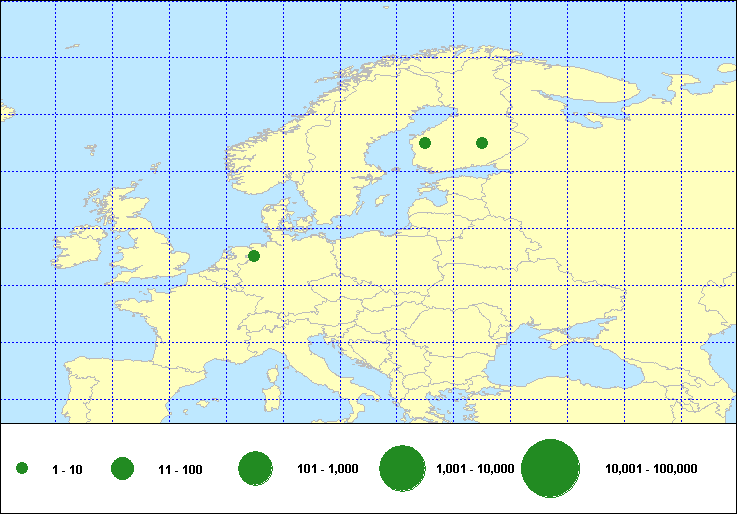Click the 11 - 100 legend circle
This screenshot has width=737, height=514.
pyautogui.click(x=123, y=469)
